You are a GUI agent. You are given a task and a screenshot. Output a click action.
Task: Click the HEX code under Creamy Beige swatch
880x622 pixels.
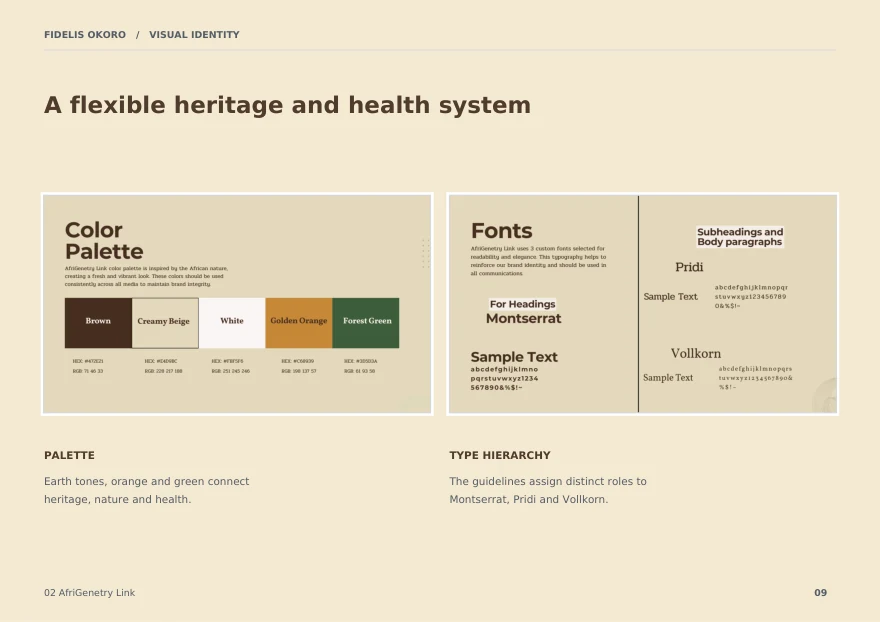pos(161,362)
